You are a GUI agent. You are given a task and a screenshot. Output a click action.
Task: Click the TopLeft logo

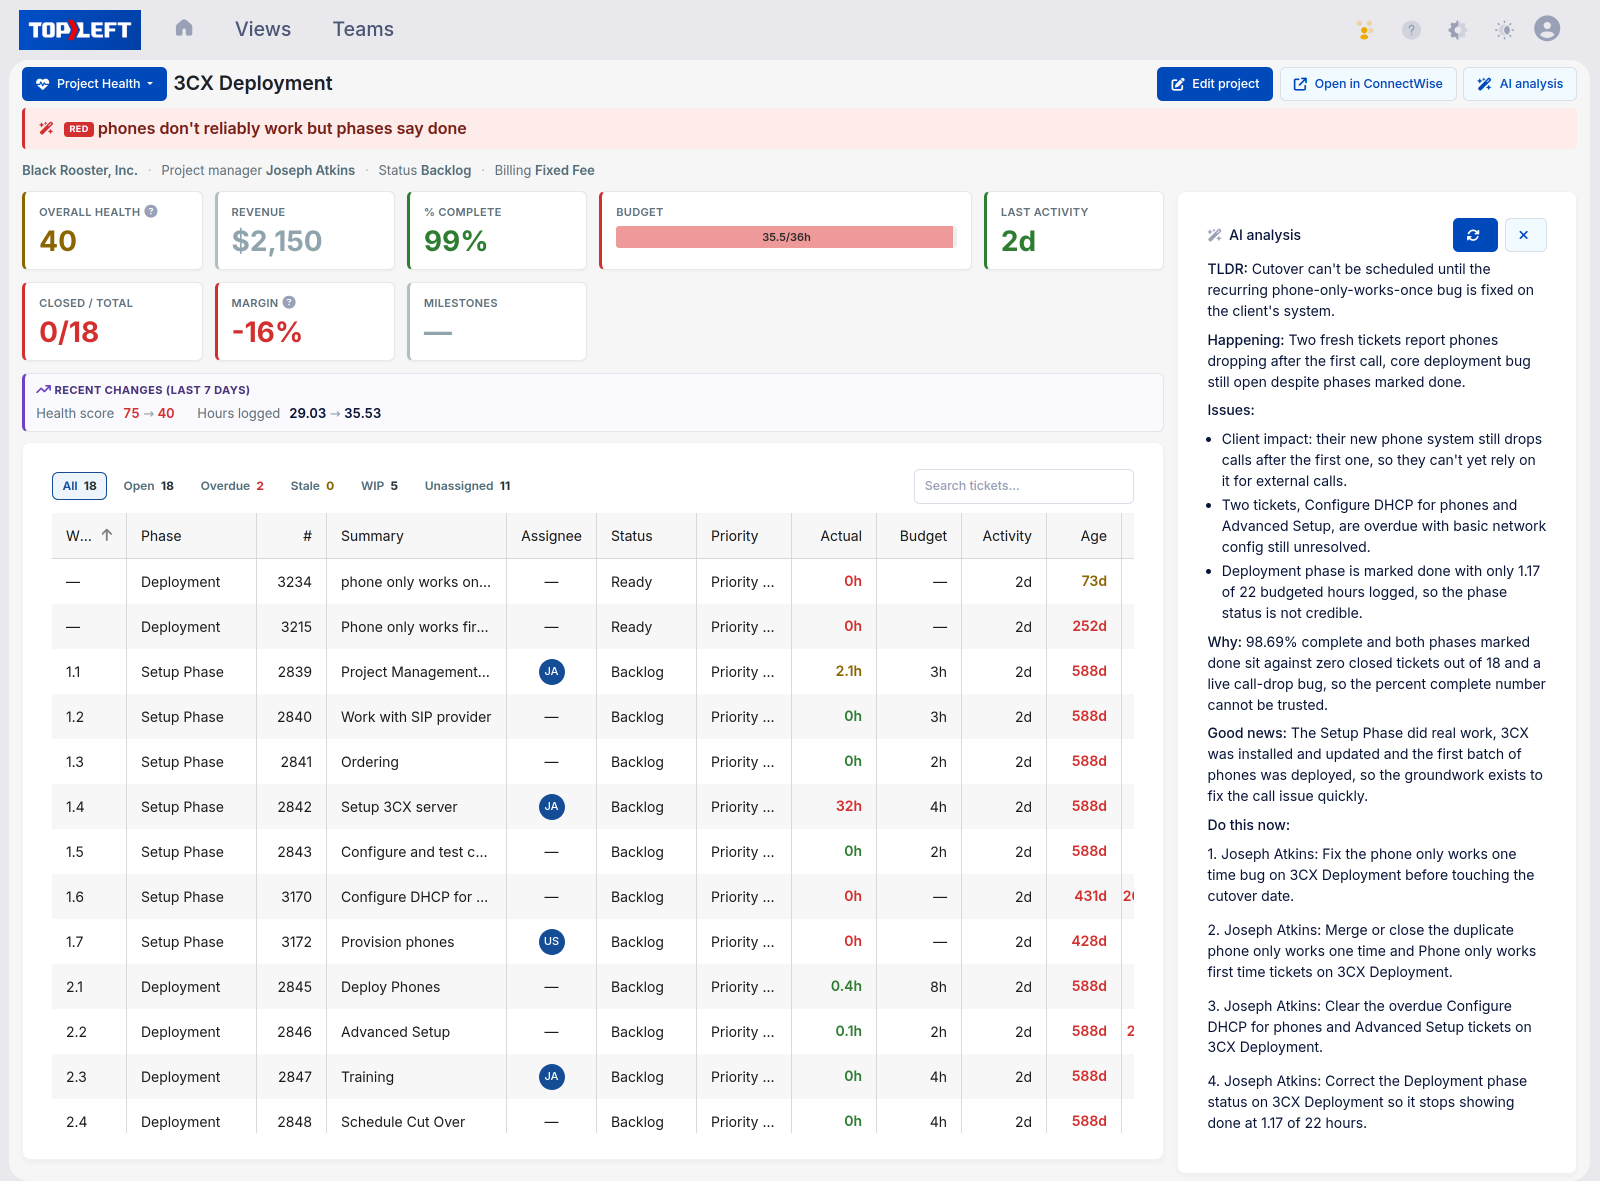[x=80, y=30]
